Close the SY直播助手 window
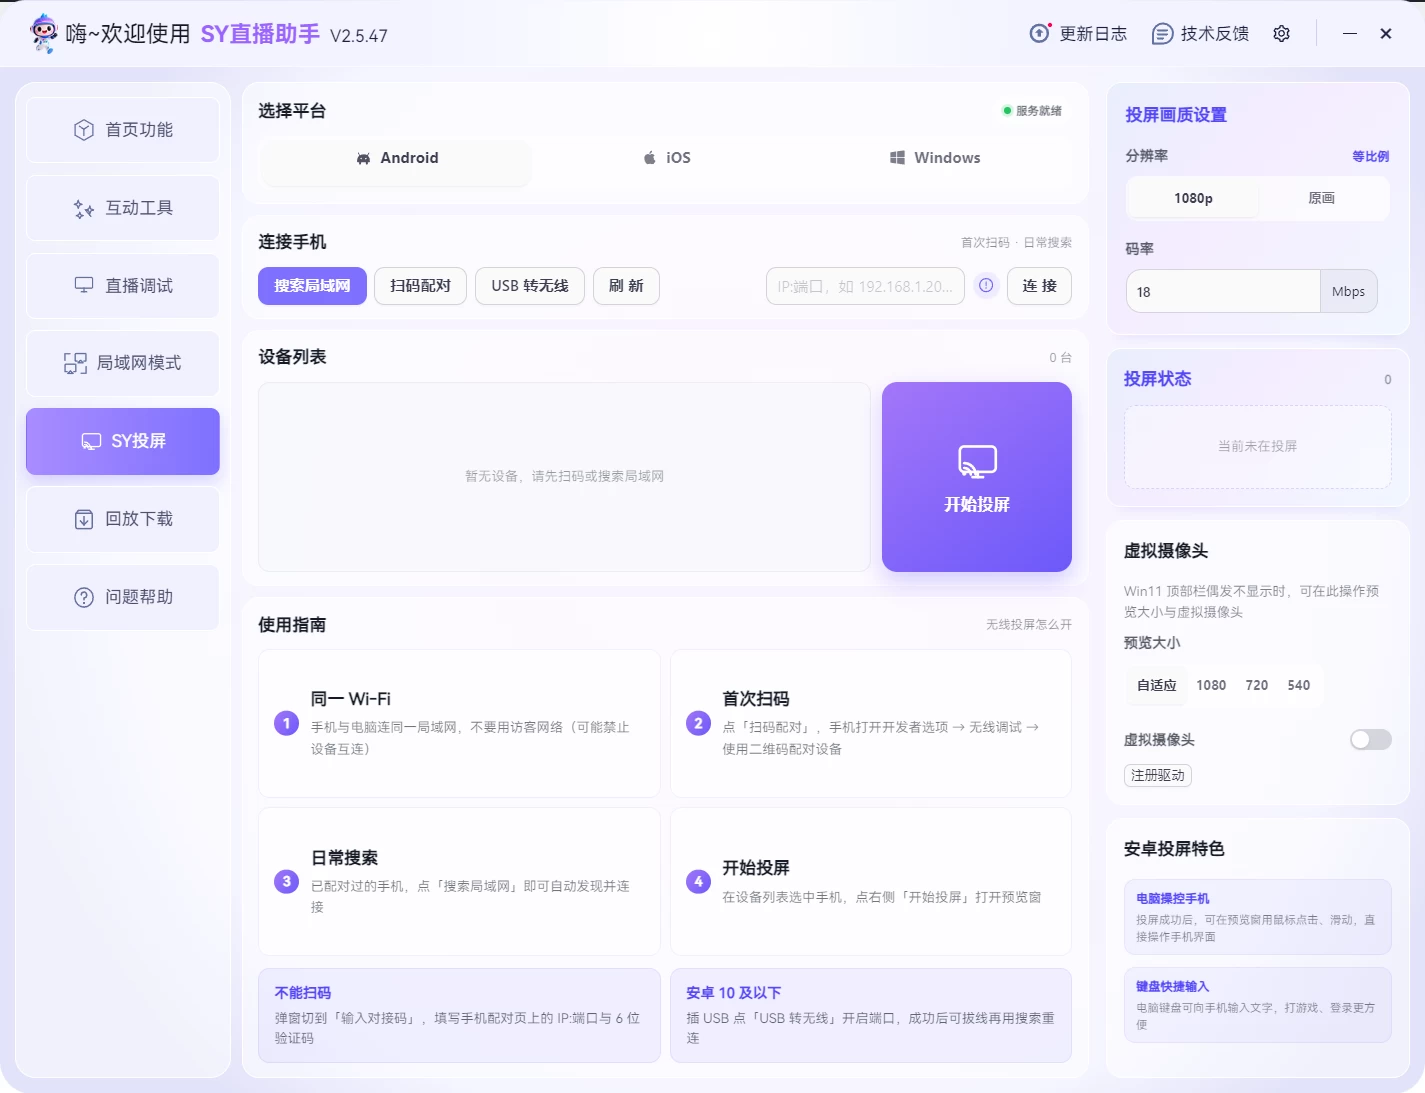 pyautogui.click(x=1386, y=34)
